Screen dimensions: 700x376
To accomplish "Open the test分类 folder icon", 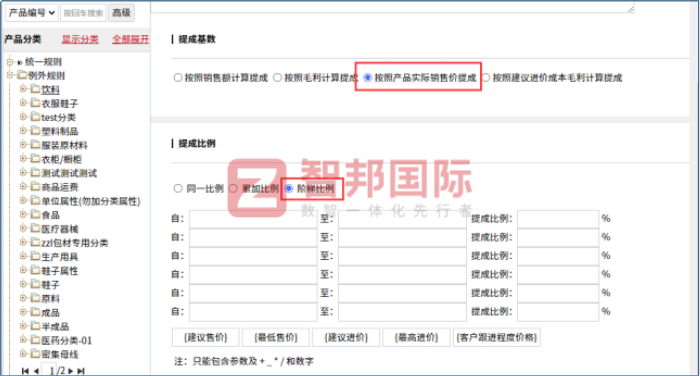I will (35, 117).
